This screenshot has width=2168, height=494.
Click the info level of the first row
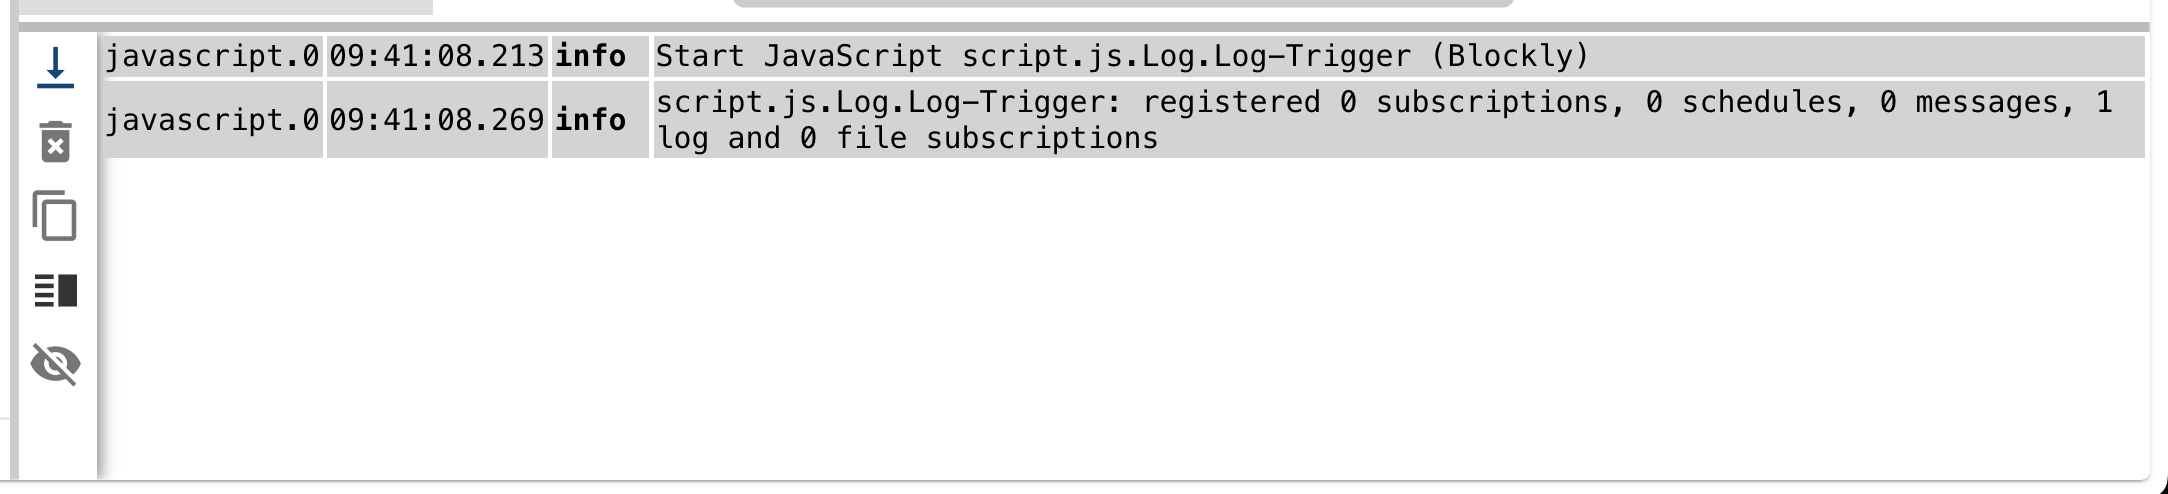591,56
